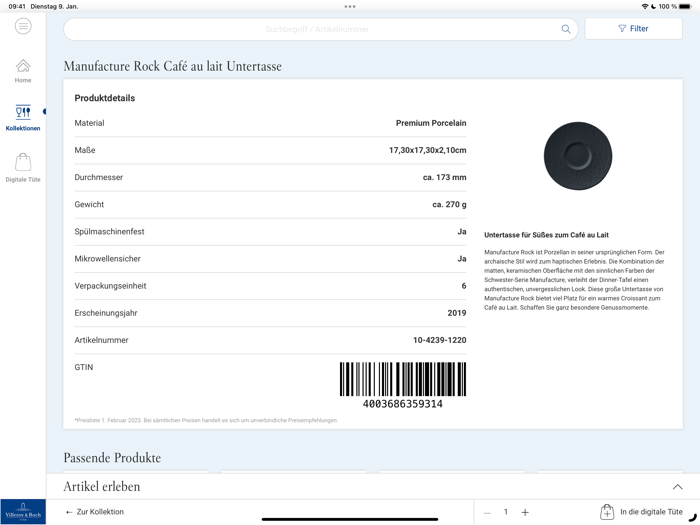Screen dimensions: 700x525
Task: Click the Erscheinungsjahr value 2019
Action: tap(457, 313)
